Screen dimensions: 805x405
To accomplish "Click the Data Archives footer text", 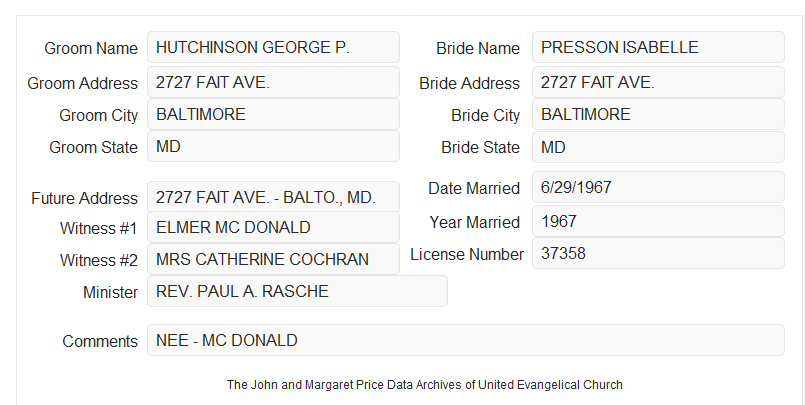I will 425,385.
